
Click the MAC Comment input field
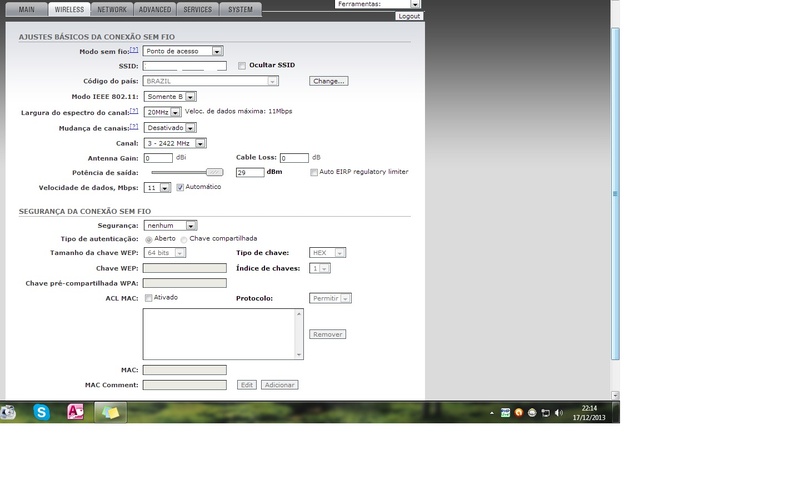(x=185, y=385)
